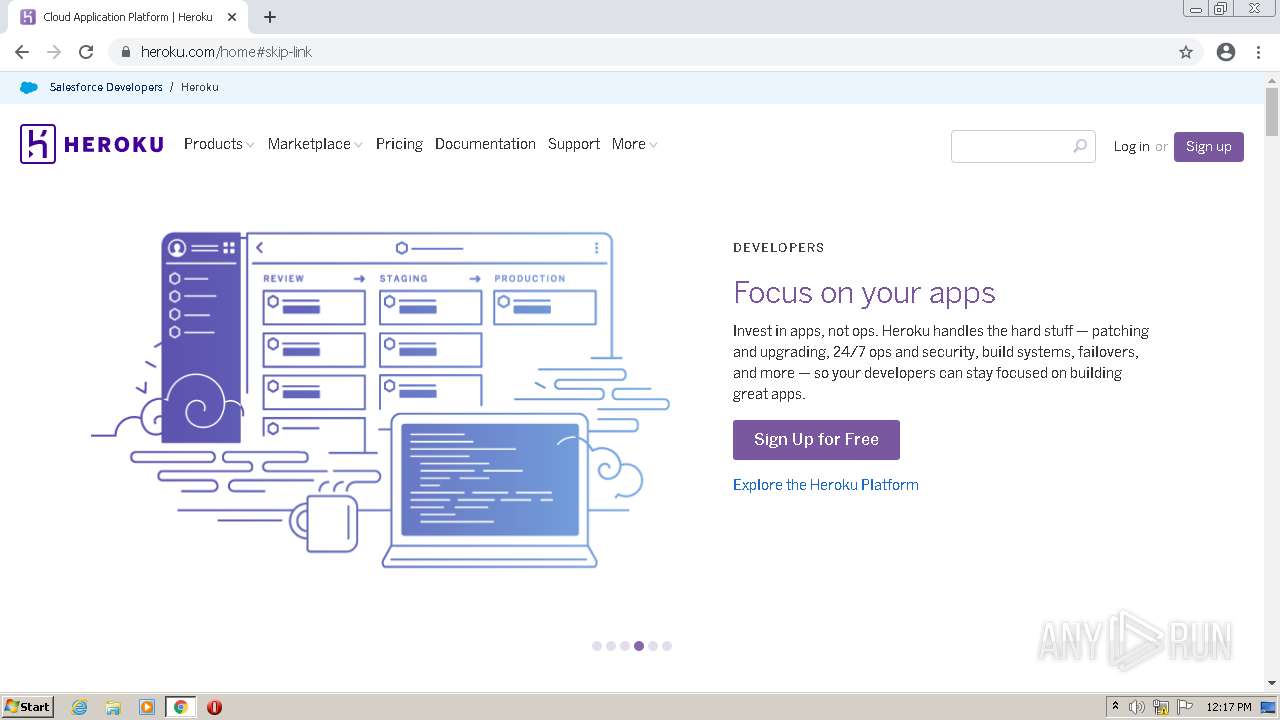The image size is (1280, 720).
Task: Select fifth carousel dot
Action: coord(653,646)
